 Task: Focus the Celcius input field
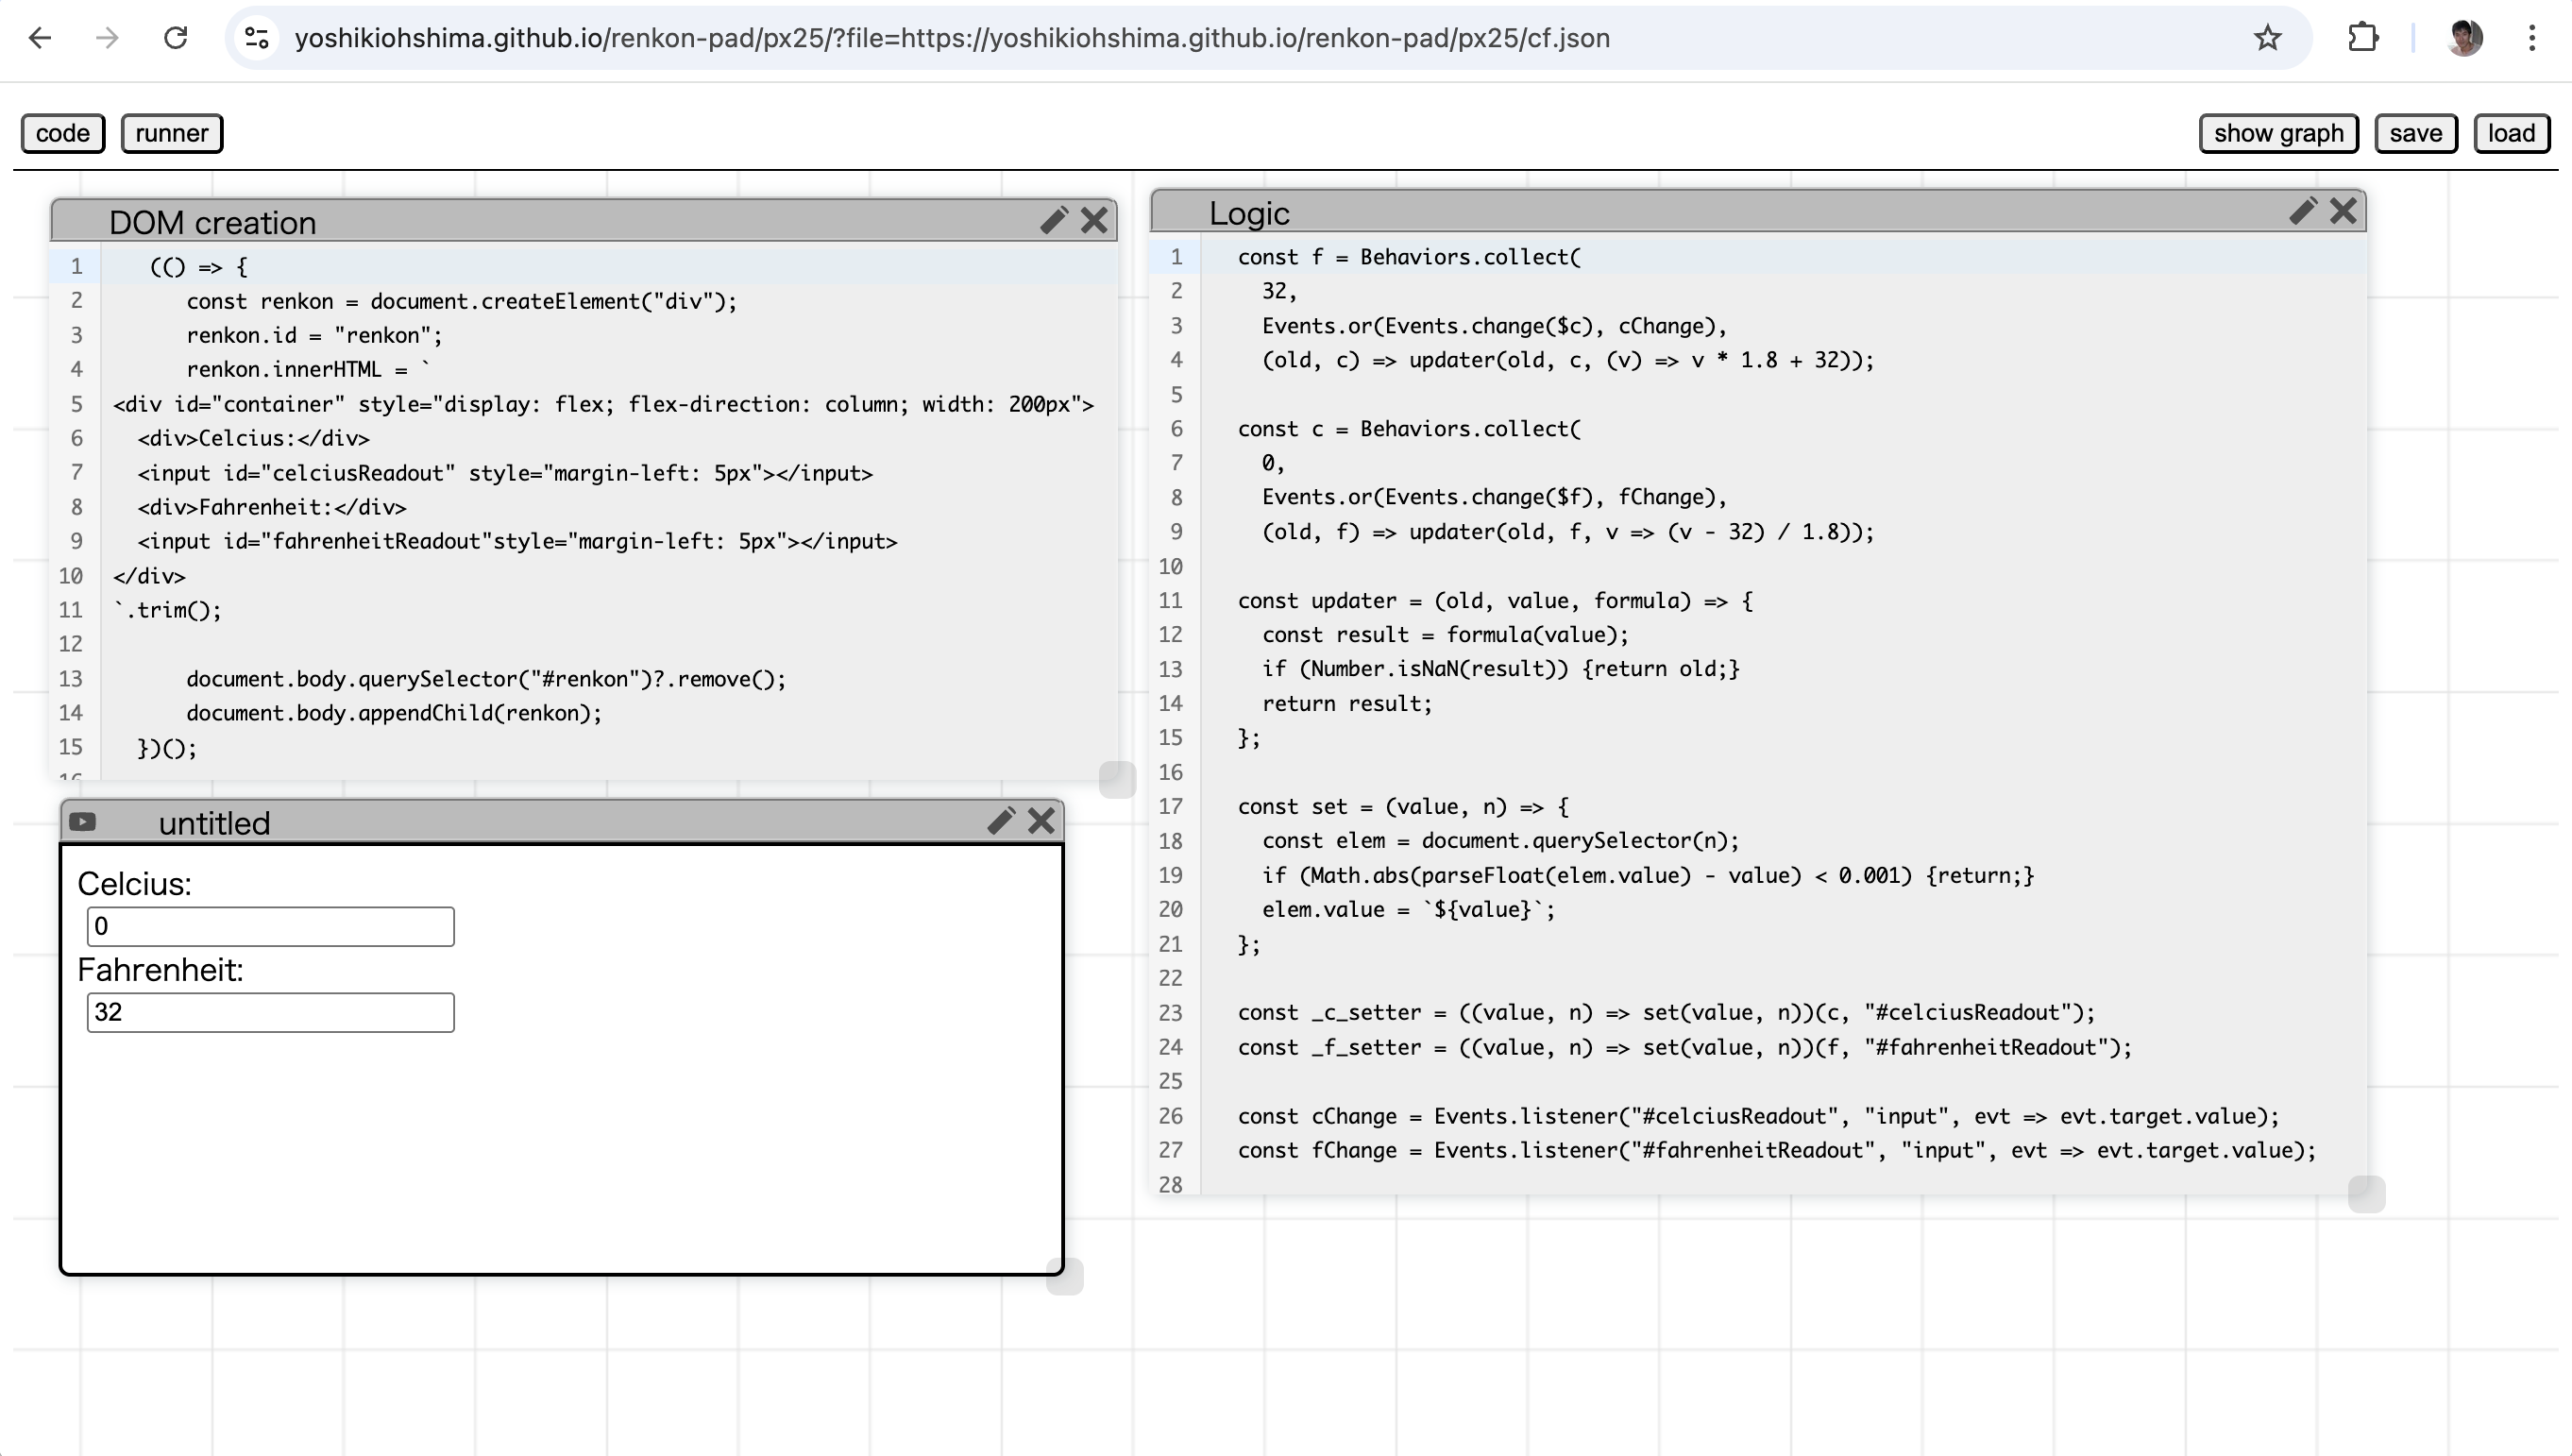point(271,926)
